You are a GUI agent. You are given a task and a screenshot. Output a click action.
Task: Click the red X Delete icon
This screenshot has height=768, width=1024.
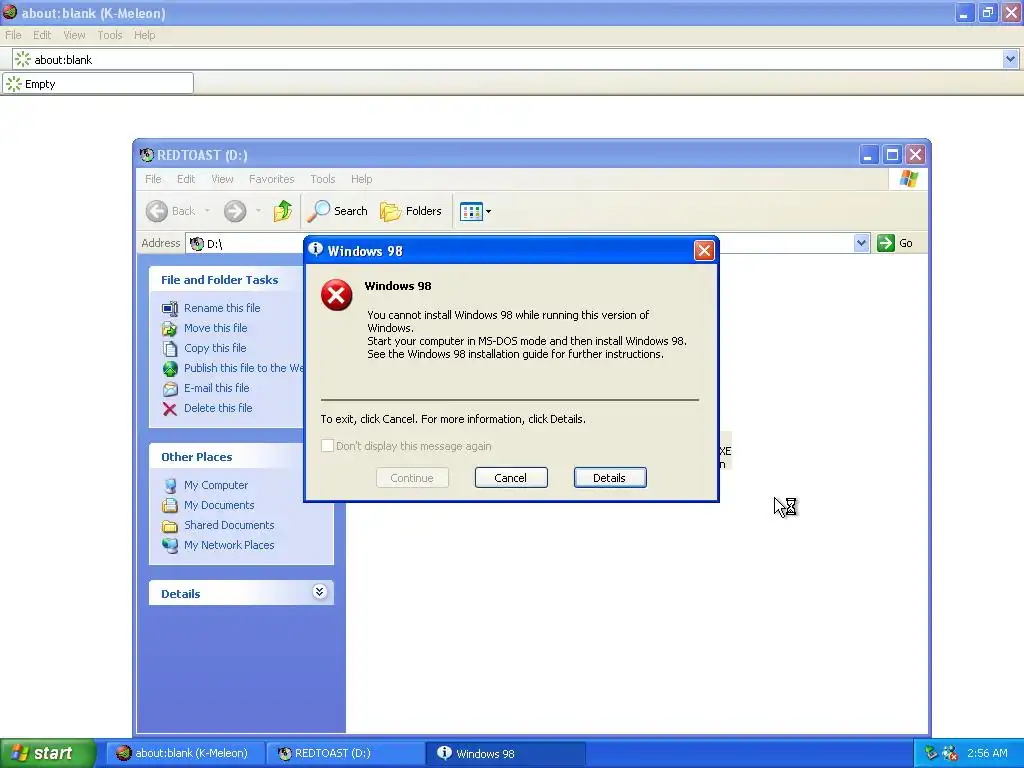(x=170, y=409)
